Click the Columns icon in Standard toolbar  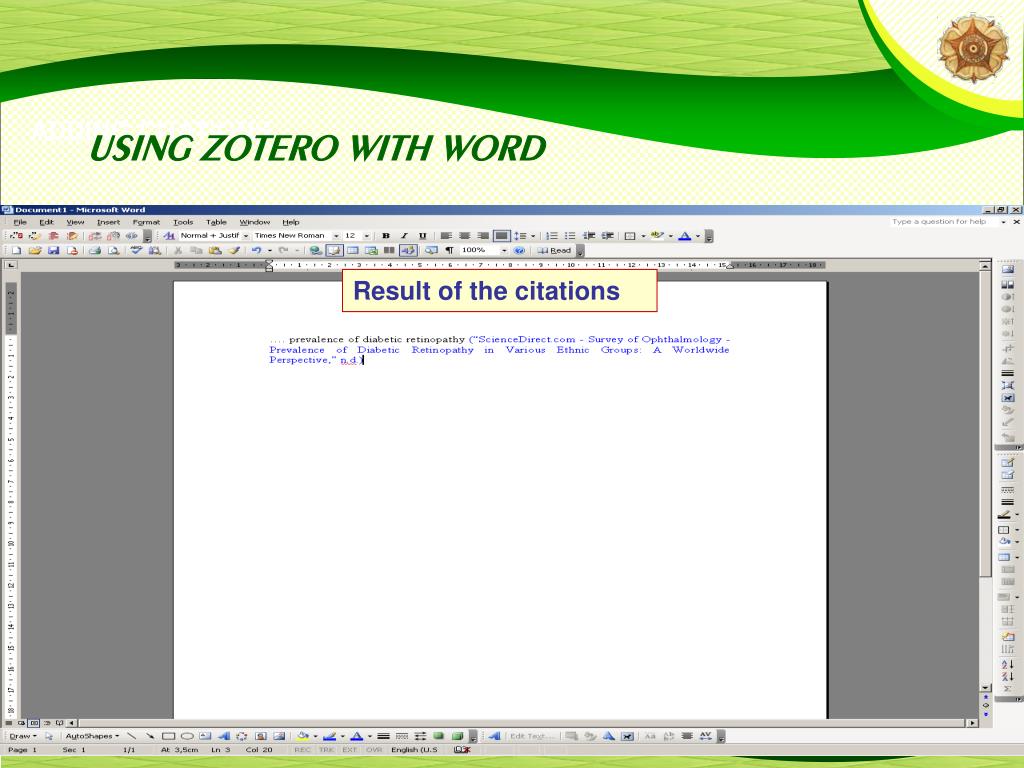coord(389,250)
